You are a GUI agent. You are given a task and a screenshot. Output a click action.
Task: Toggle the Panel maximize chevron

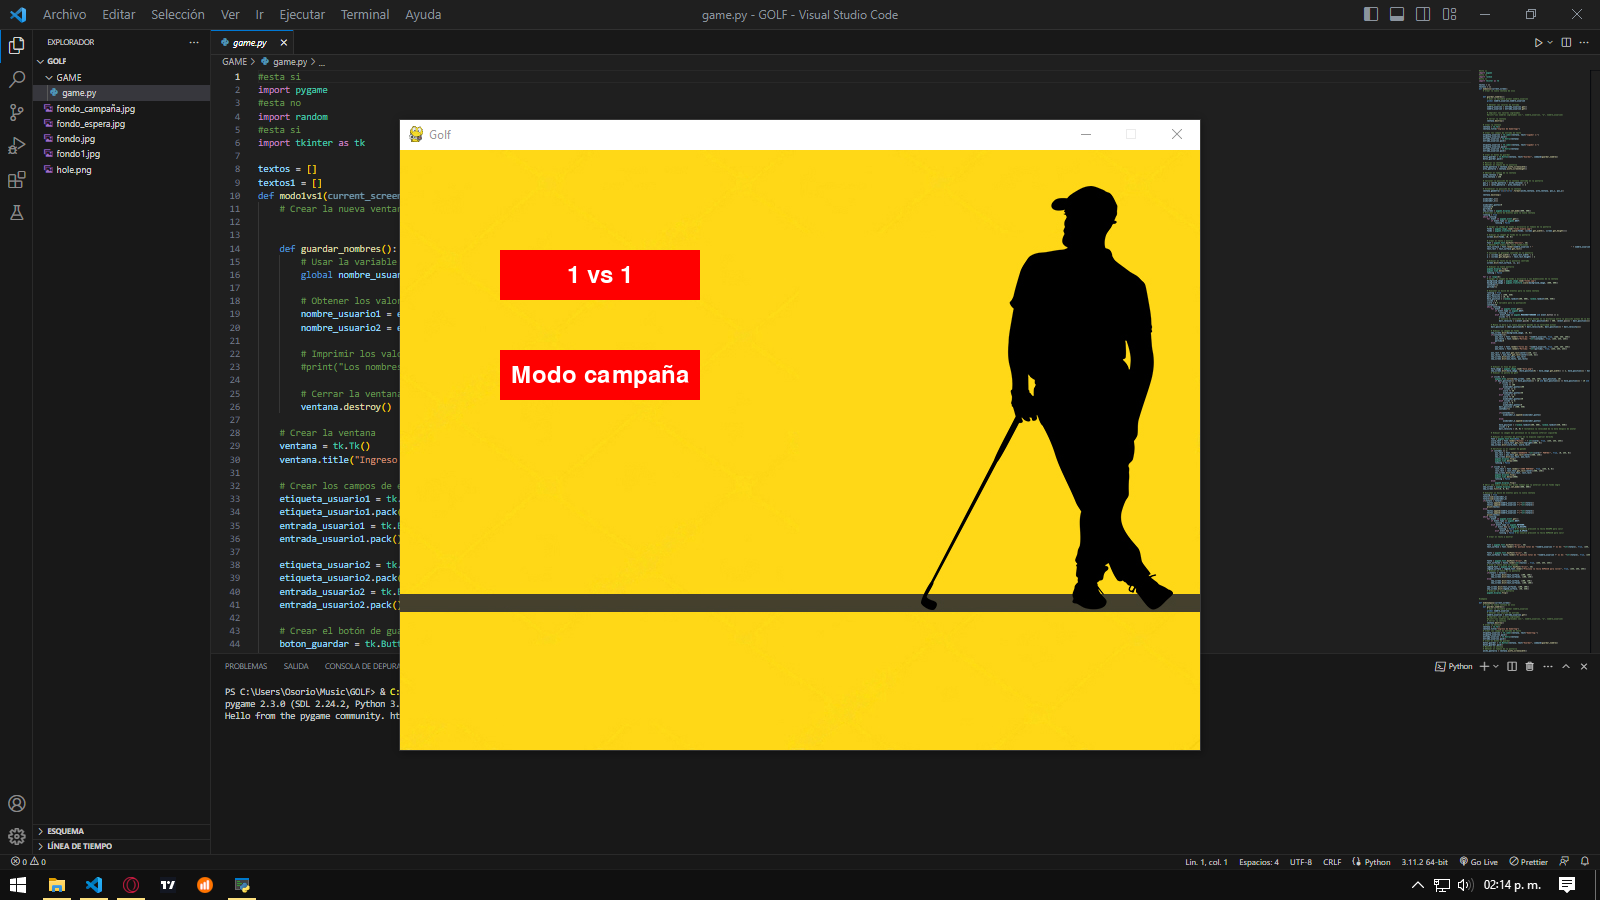[x=1566, y=667]
